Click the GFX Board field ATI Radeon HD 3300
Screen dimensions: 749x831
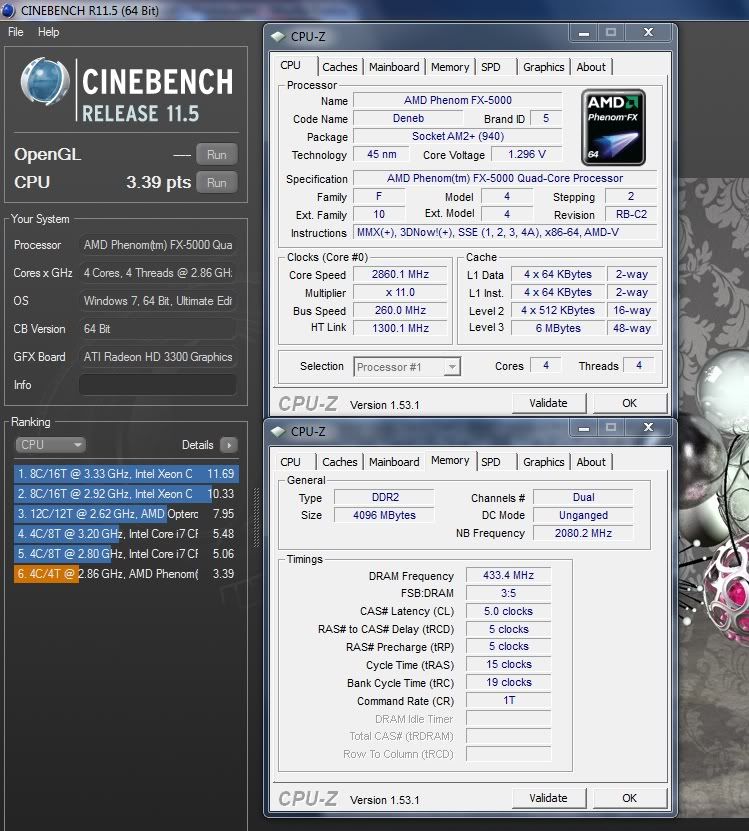point(157,357)
